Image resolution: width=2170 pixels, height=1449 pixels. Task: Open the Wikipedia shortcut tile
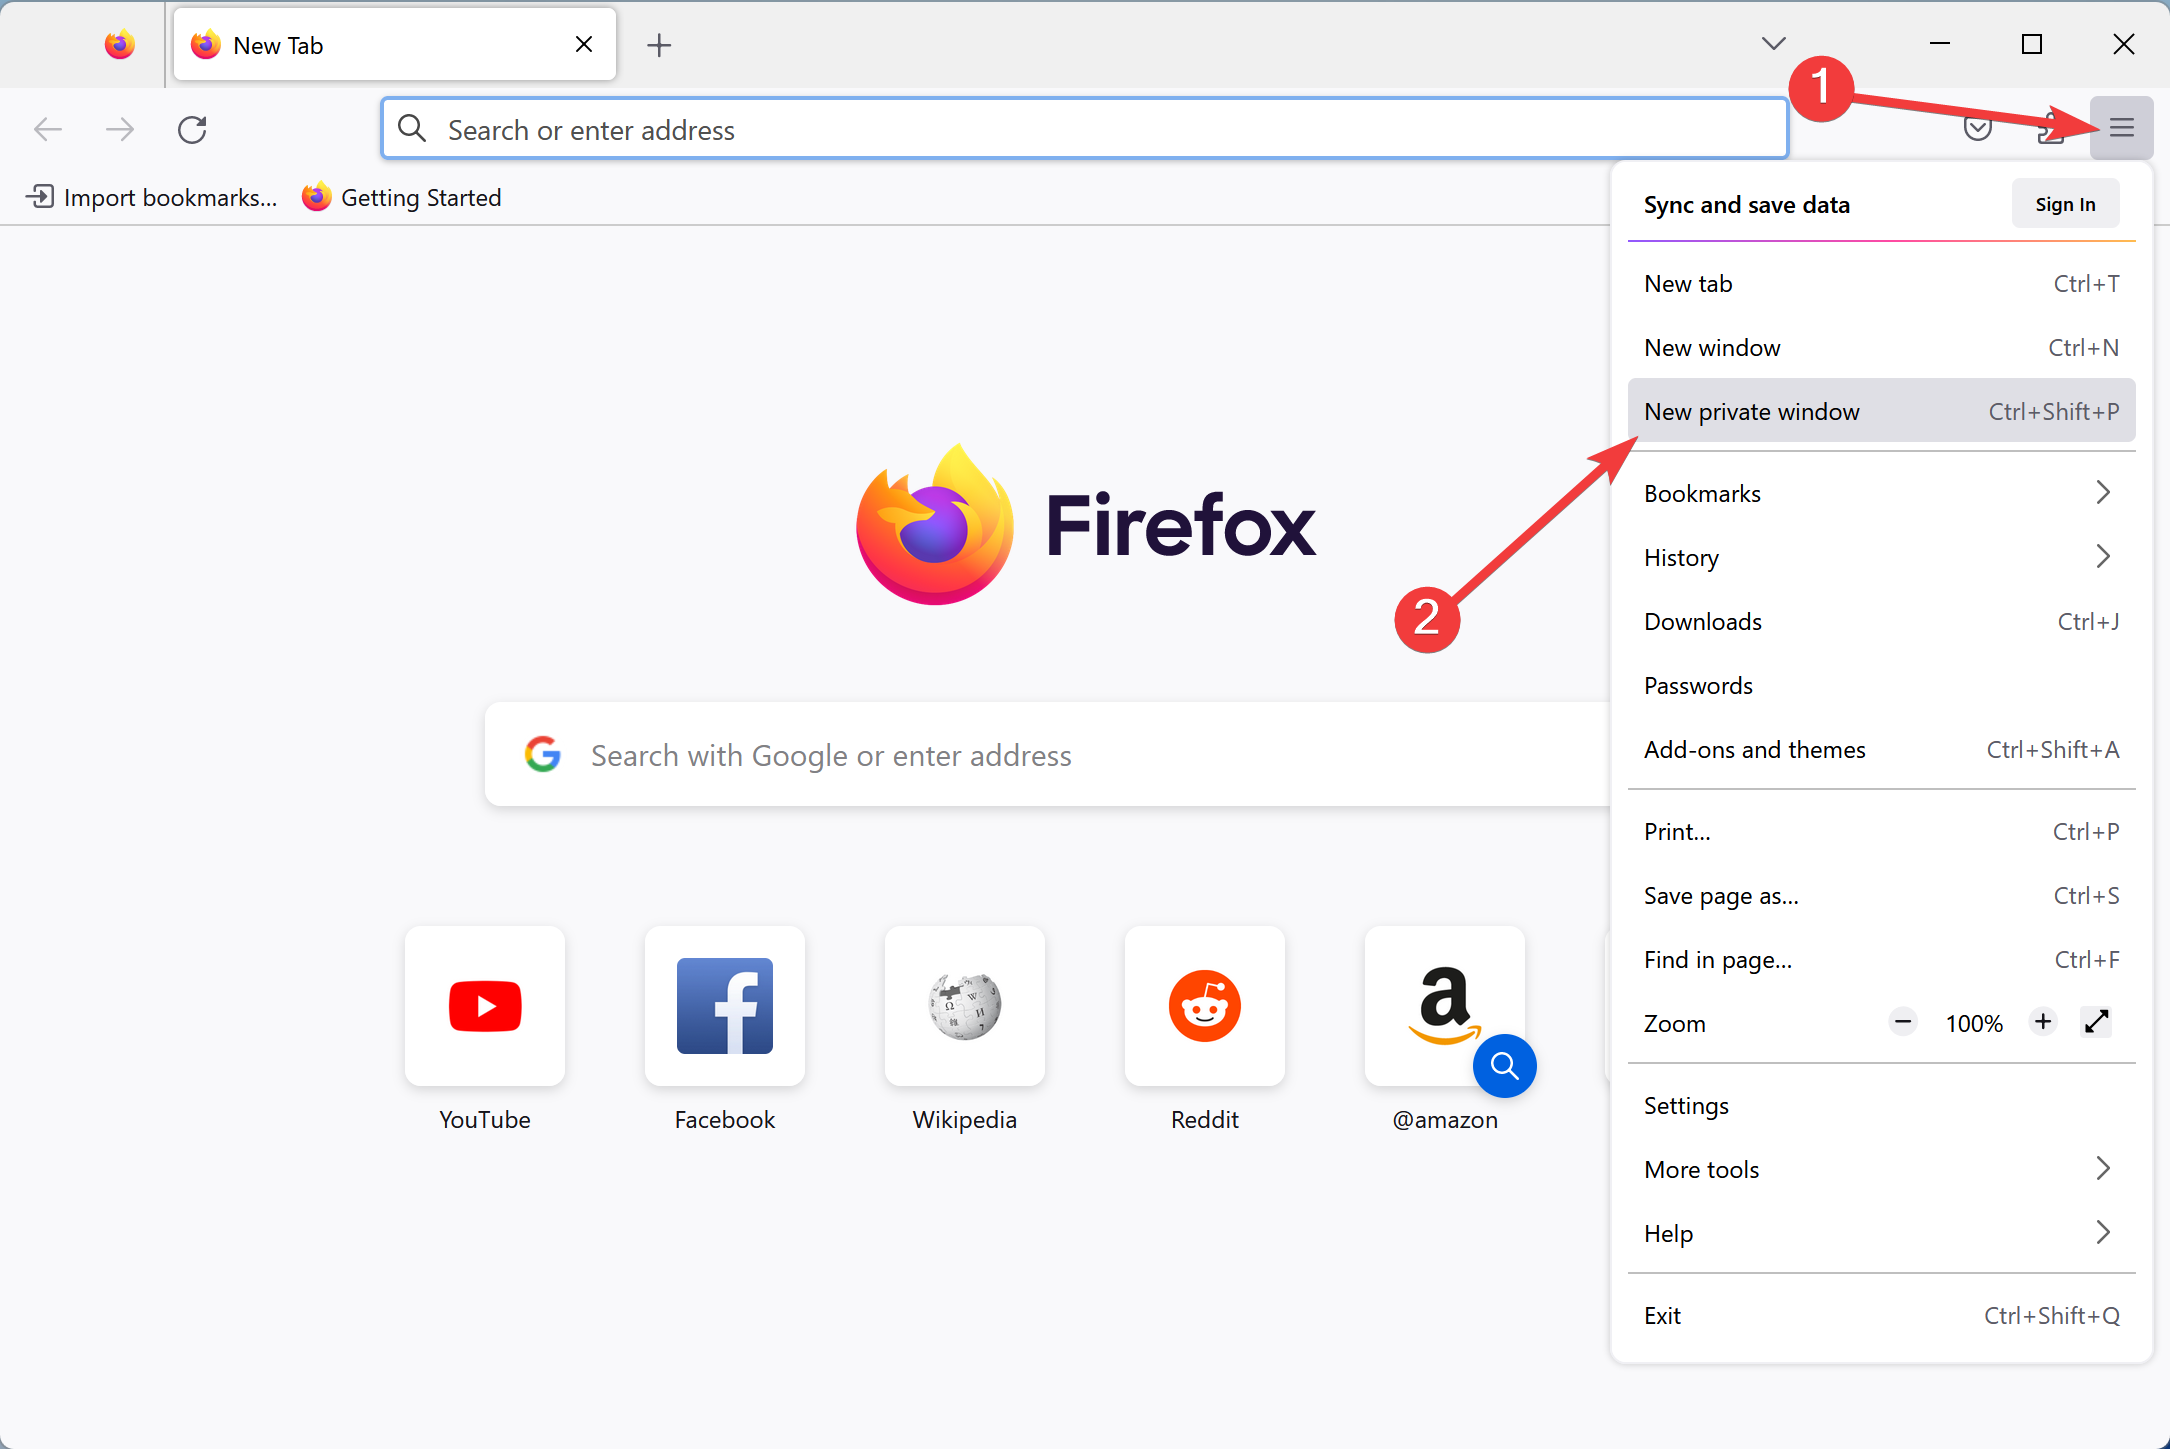coord(964,1006)
